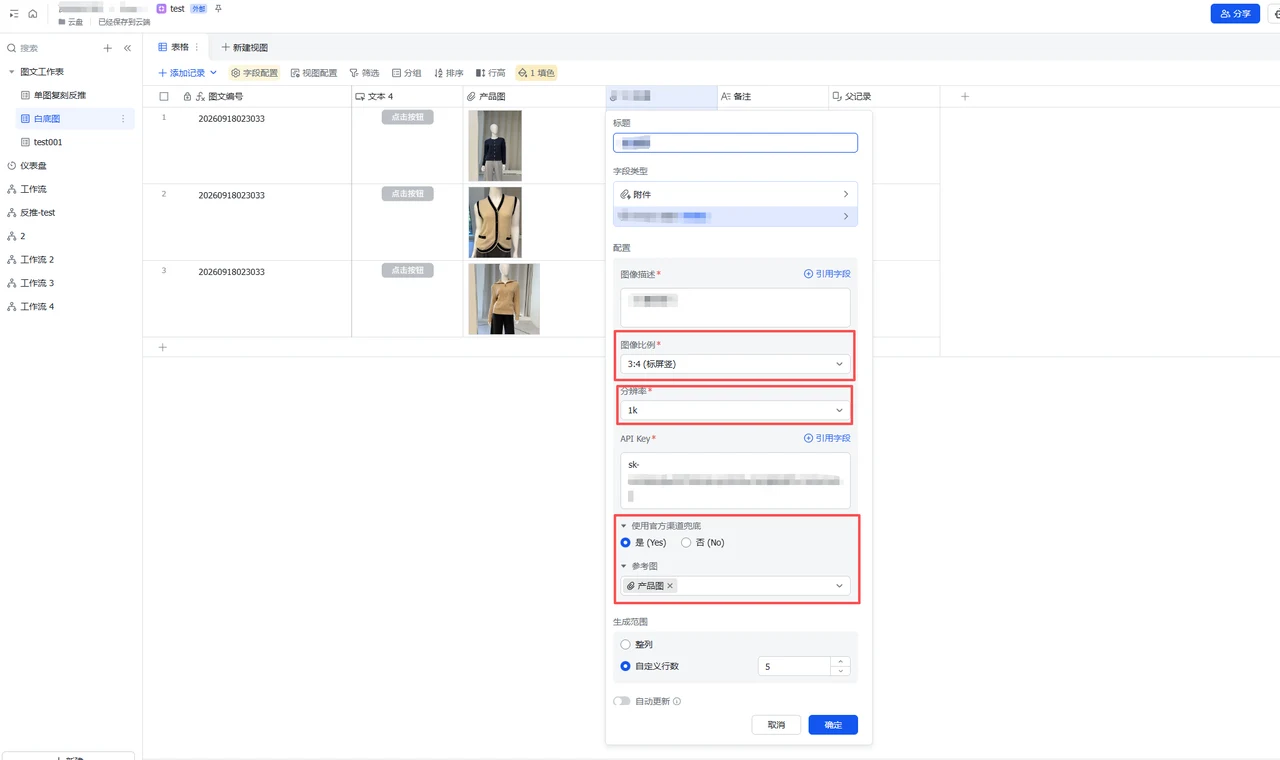Open the 添加记录 dropdown arrow
This screenshot has width=1280, height=760.
[x=213, y=73]
